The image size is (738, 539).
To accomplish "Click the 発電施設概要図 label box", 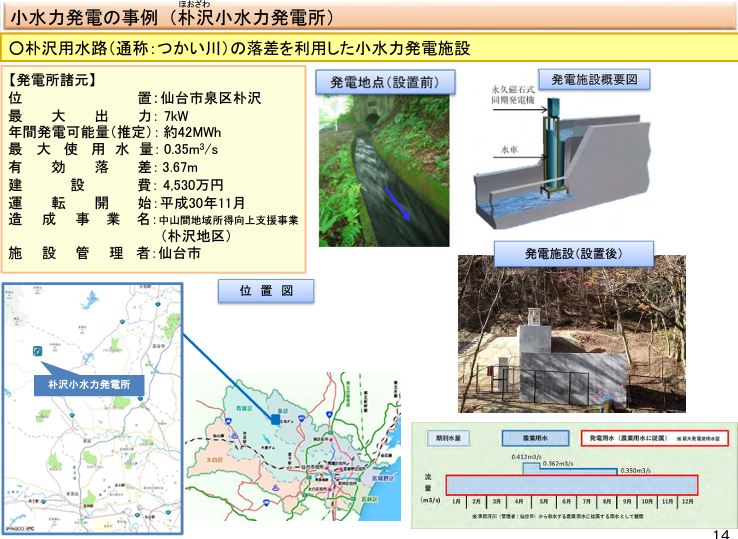I will point(594,79).
